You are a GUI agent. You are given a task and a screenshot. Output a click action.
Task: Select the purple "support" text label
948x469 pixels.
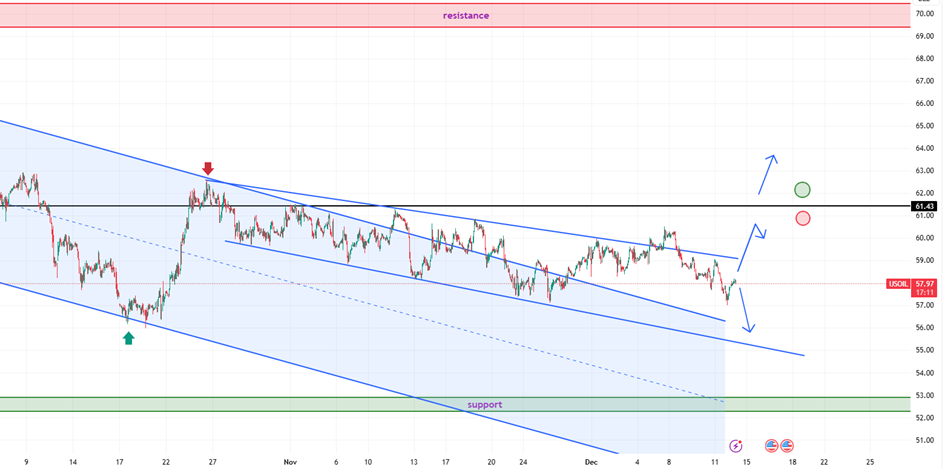tap(485, 405)
